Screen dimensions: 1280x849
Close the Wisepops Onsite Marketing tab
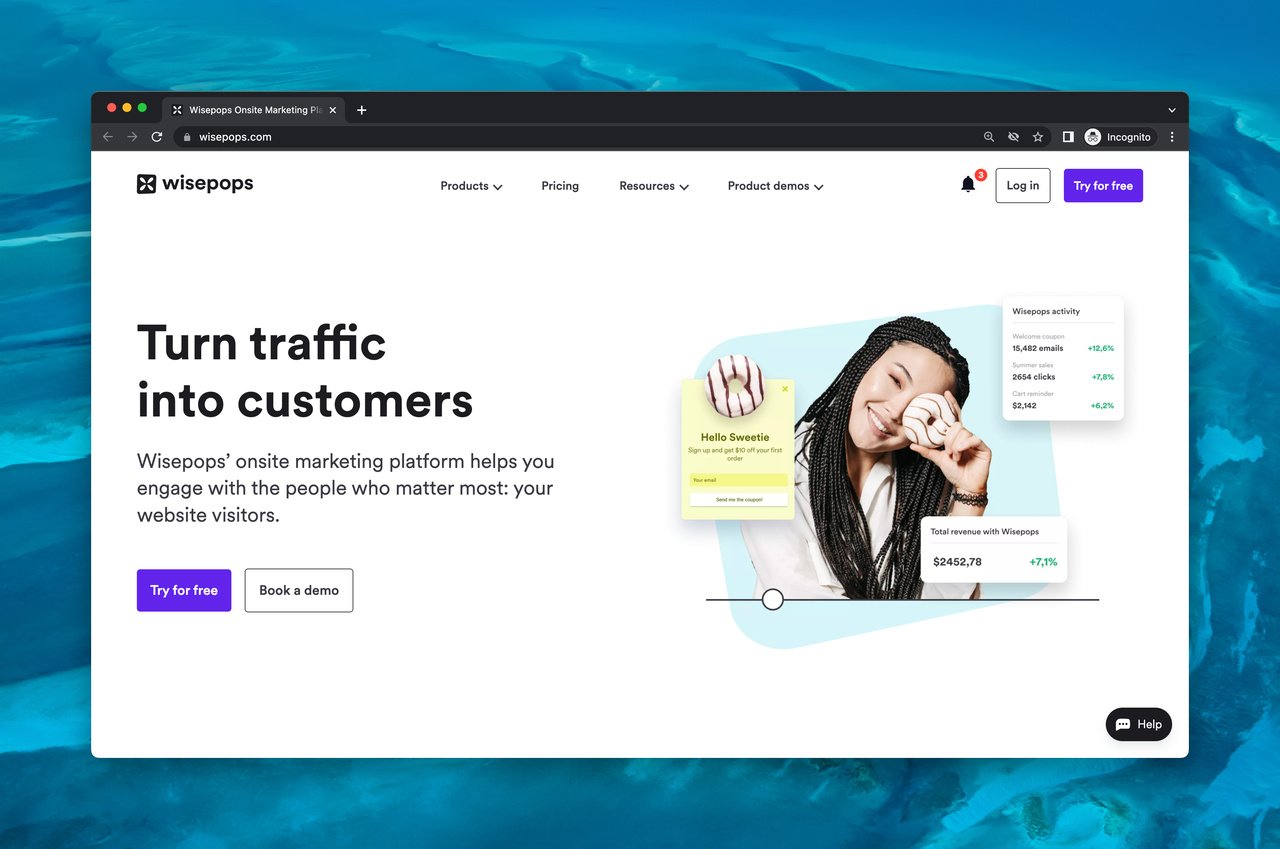click(333, 110)
